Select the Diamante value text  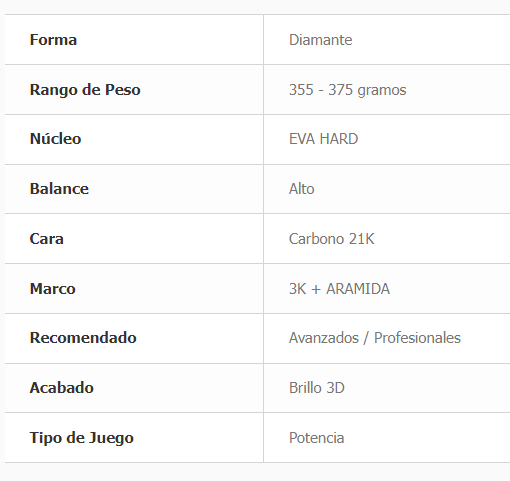click(x=320, y=40)
